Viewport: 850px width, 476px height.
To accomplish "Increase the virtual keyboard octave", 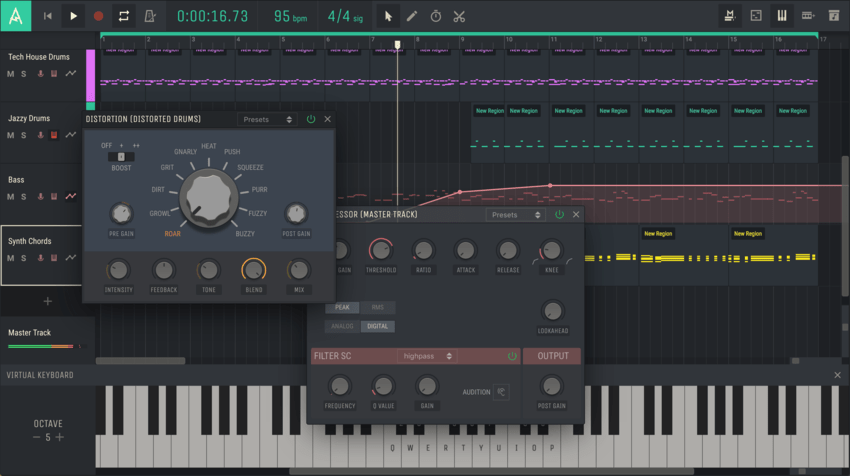I will tap(60, 437).
